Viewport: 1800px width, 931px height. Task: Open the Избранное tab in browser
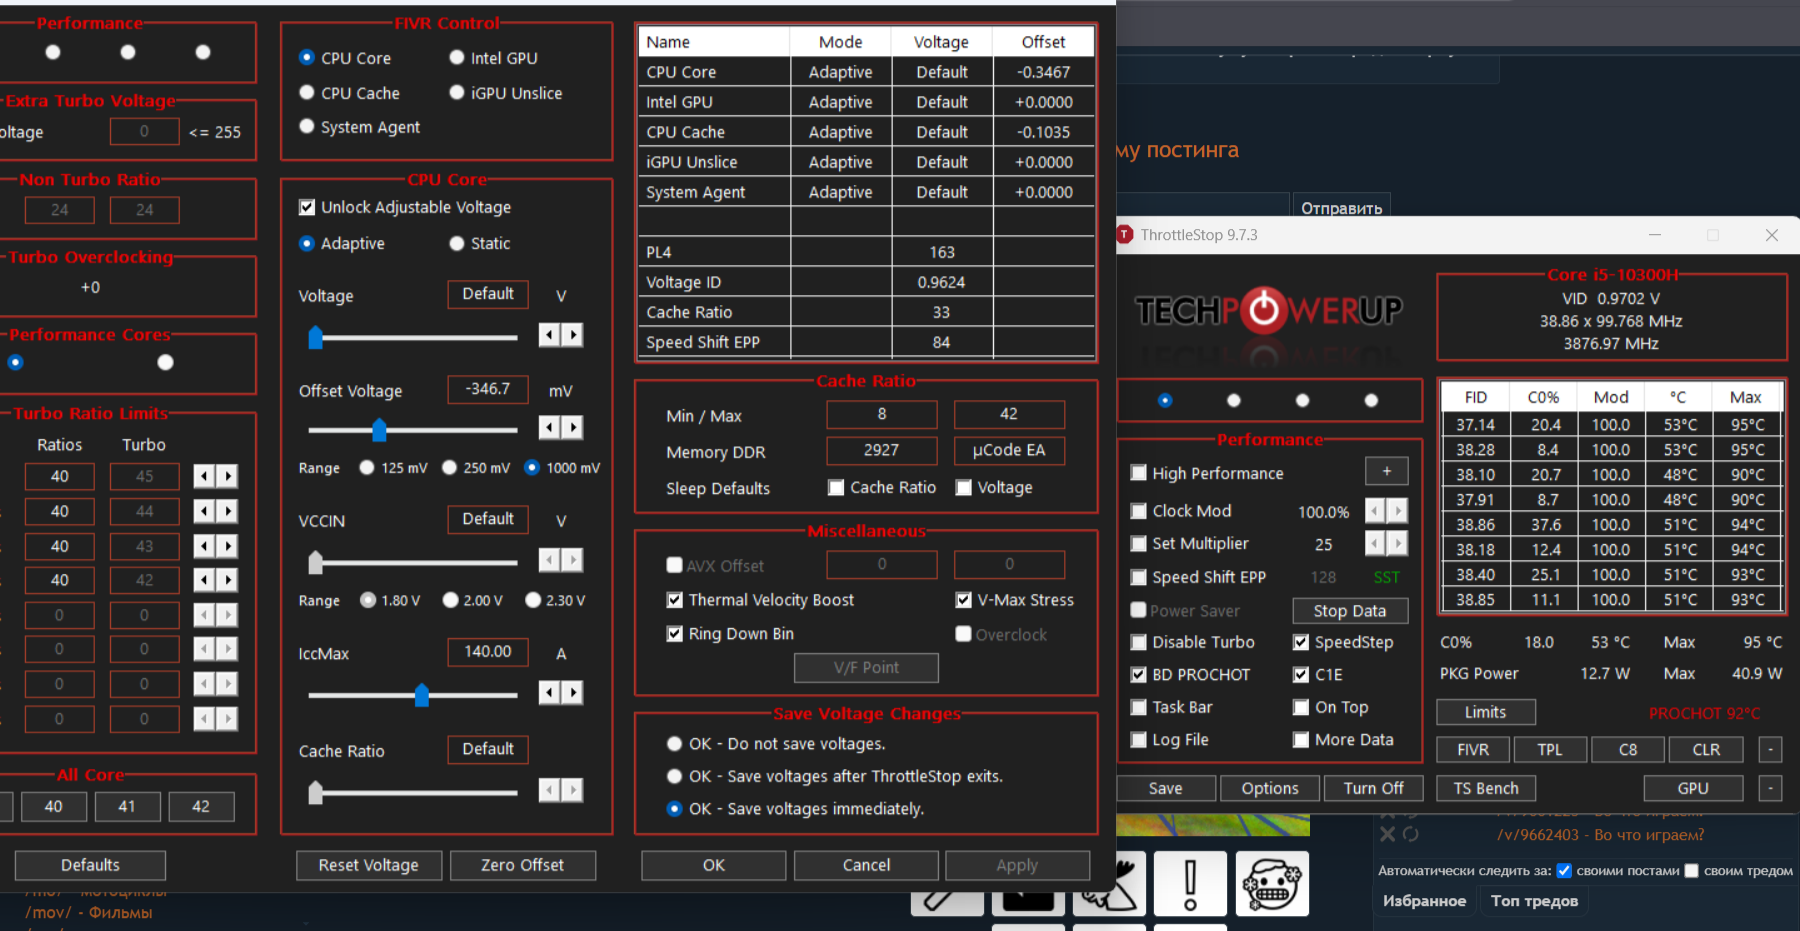pyautogui.click(x=1424, y=901)
